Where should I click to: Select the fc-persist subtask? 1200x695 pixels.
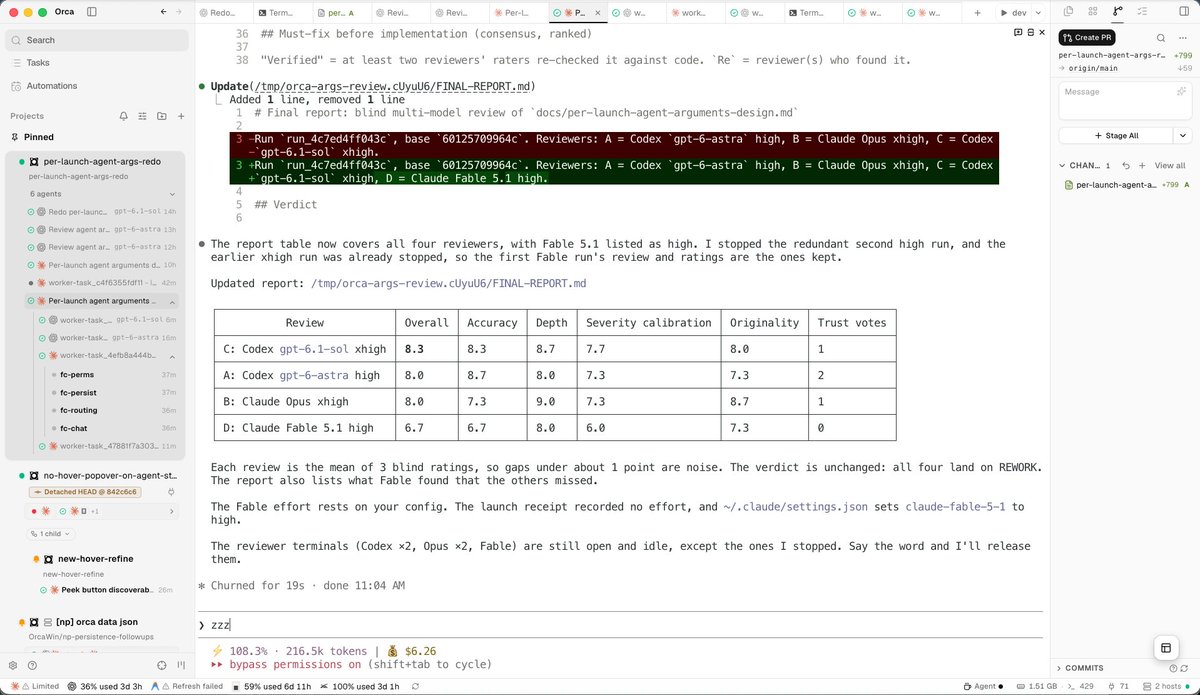[80, 392]
